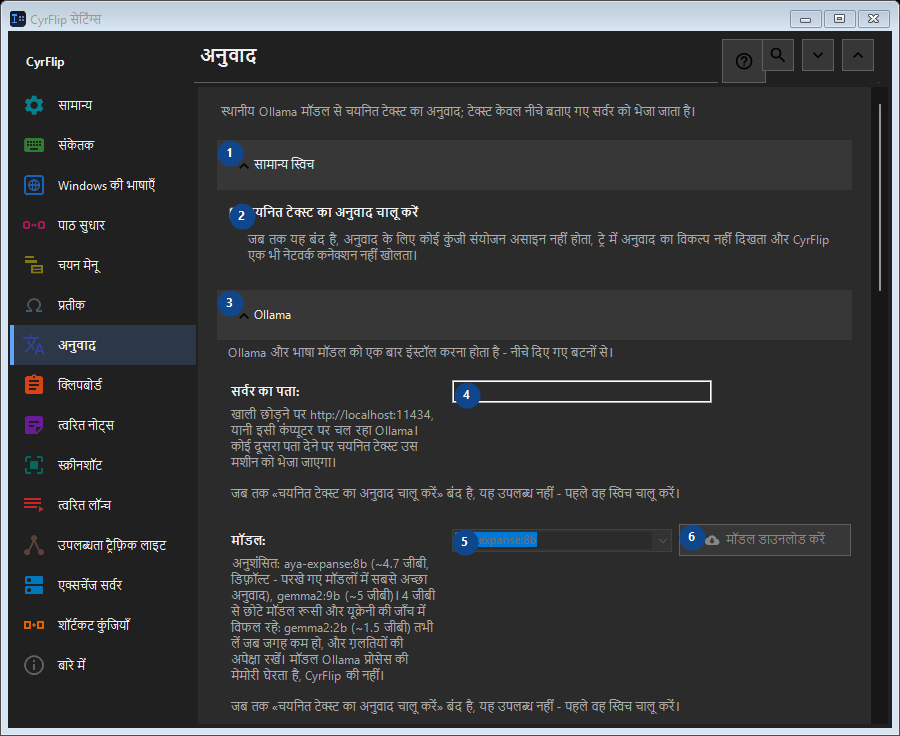This screenshot has height=736, width=900.
Task: Select the अनुवाद sidebar entry
Action: click(103, 345)
